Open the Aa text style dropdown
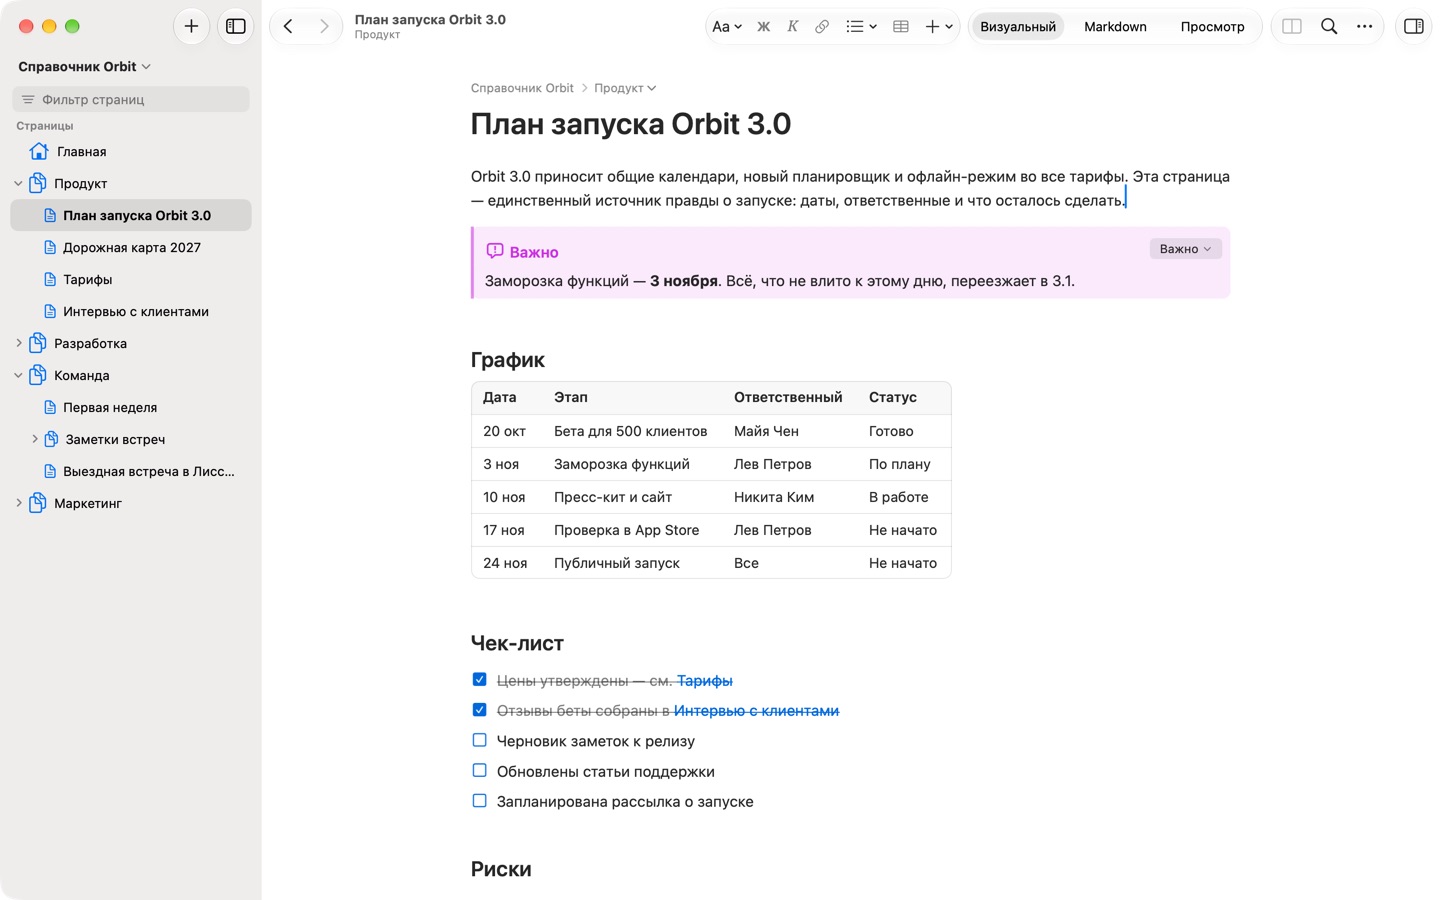 pyautogui.click(x=727, y=27)
